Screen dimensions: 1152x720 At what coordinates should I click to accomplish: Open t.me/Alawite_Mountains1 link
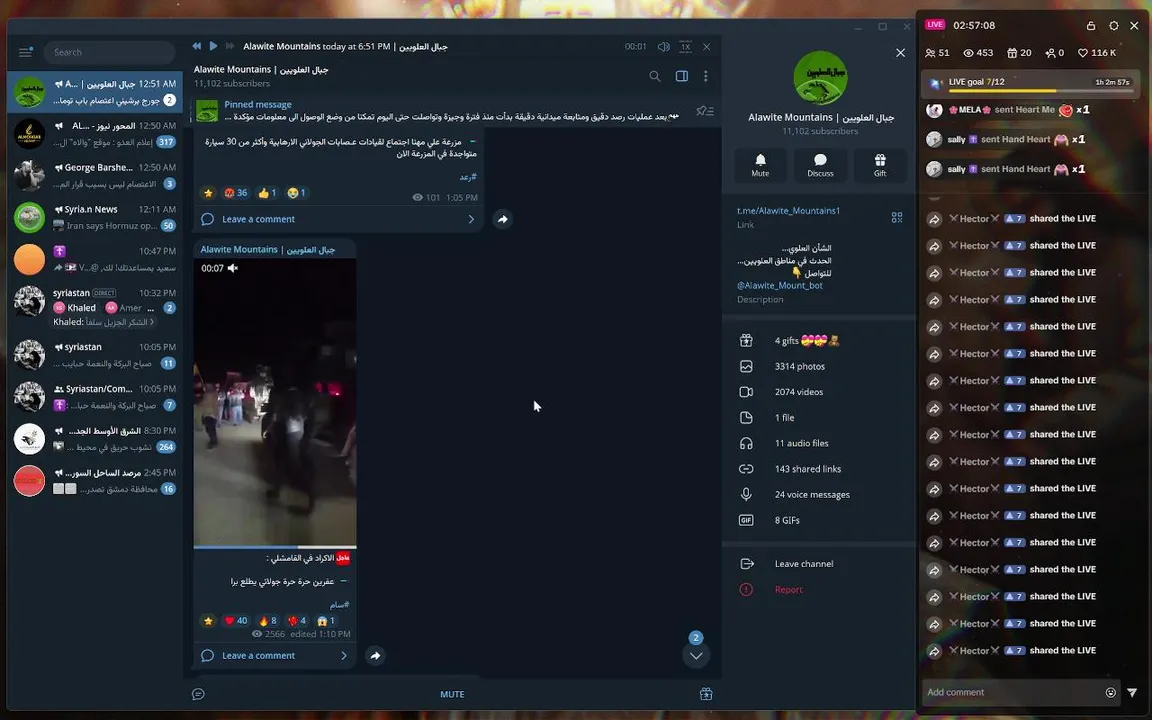[788, 211]
